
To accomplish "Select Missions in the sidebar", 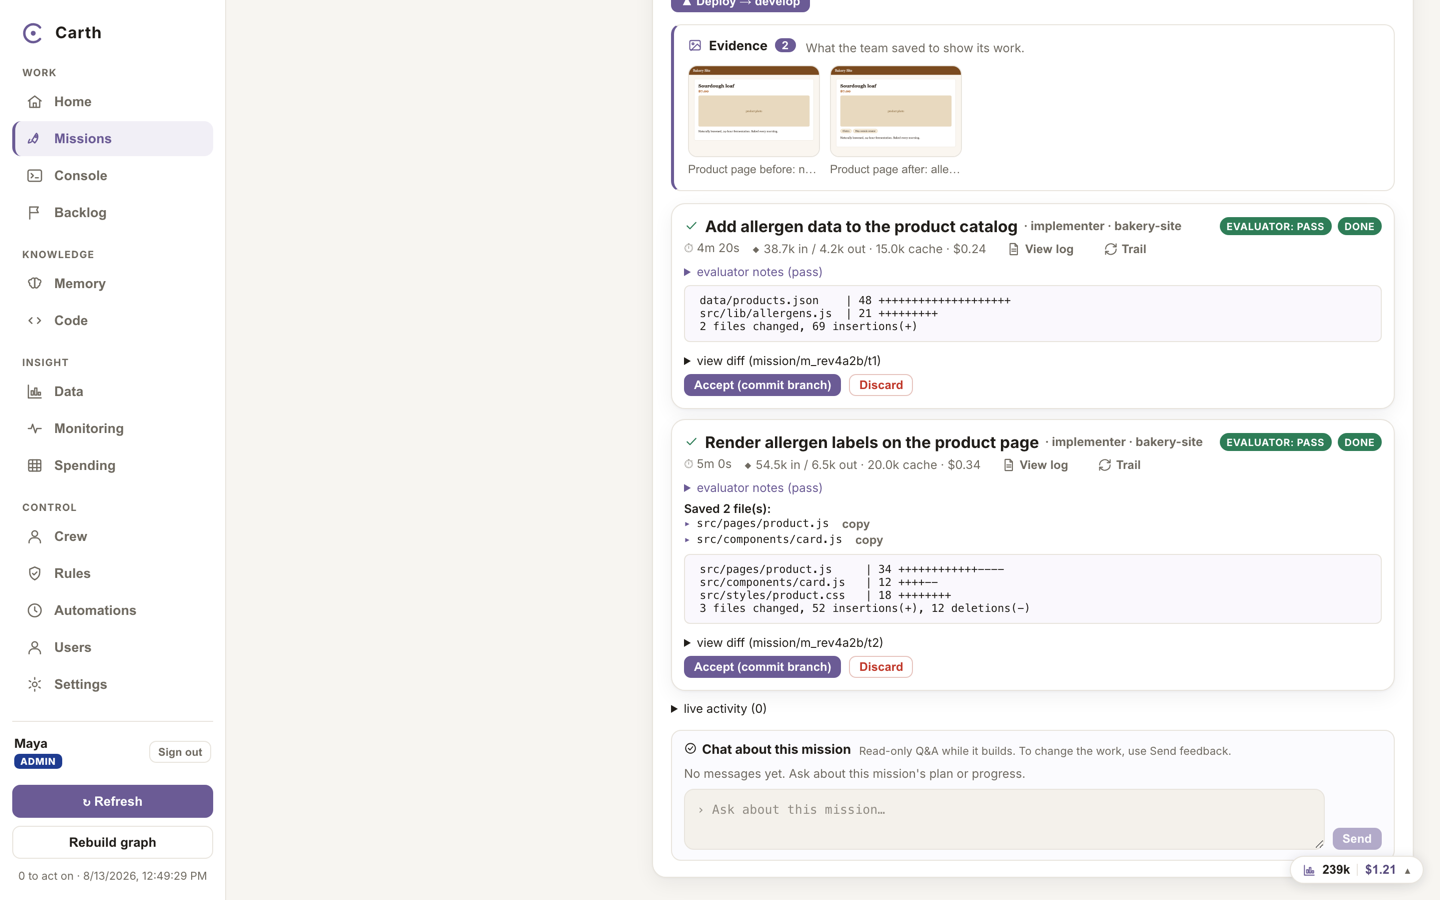I will [112, 139].
